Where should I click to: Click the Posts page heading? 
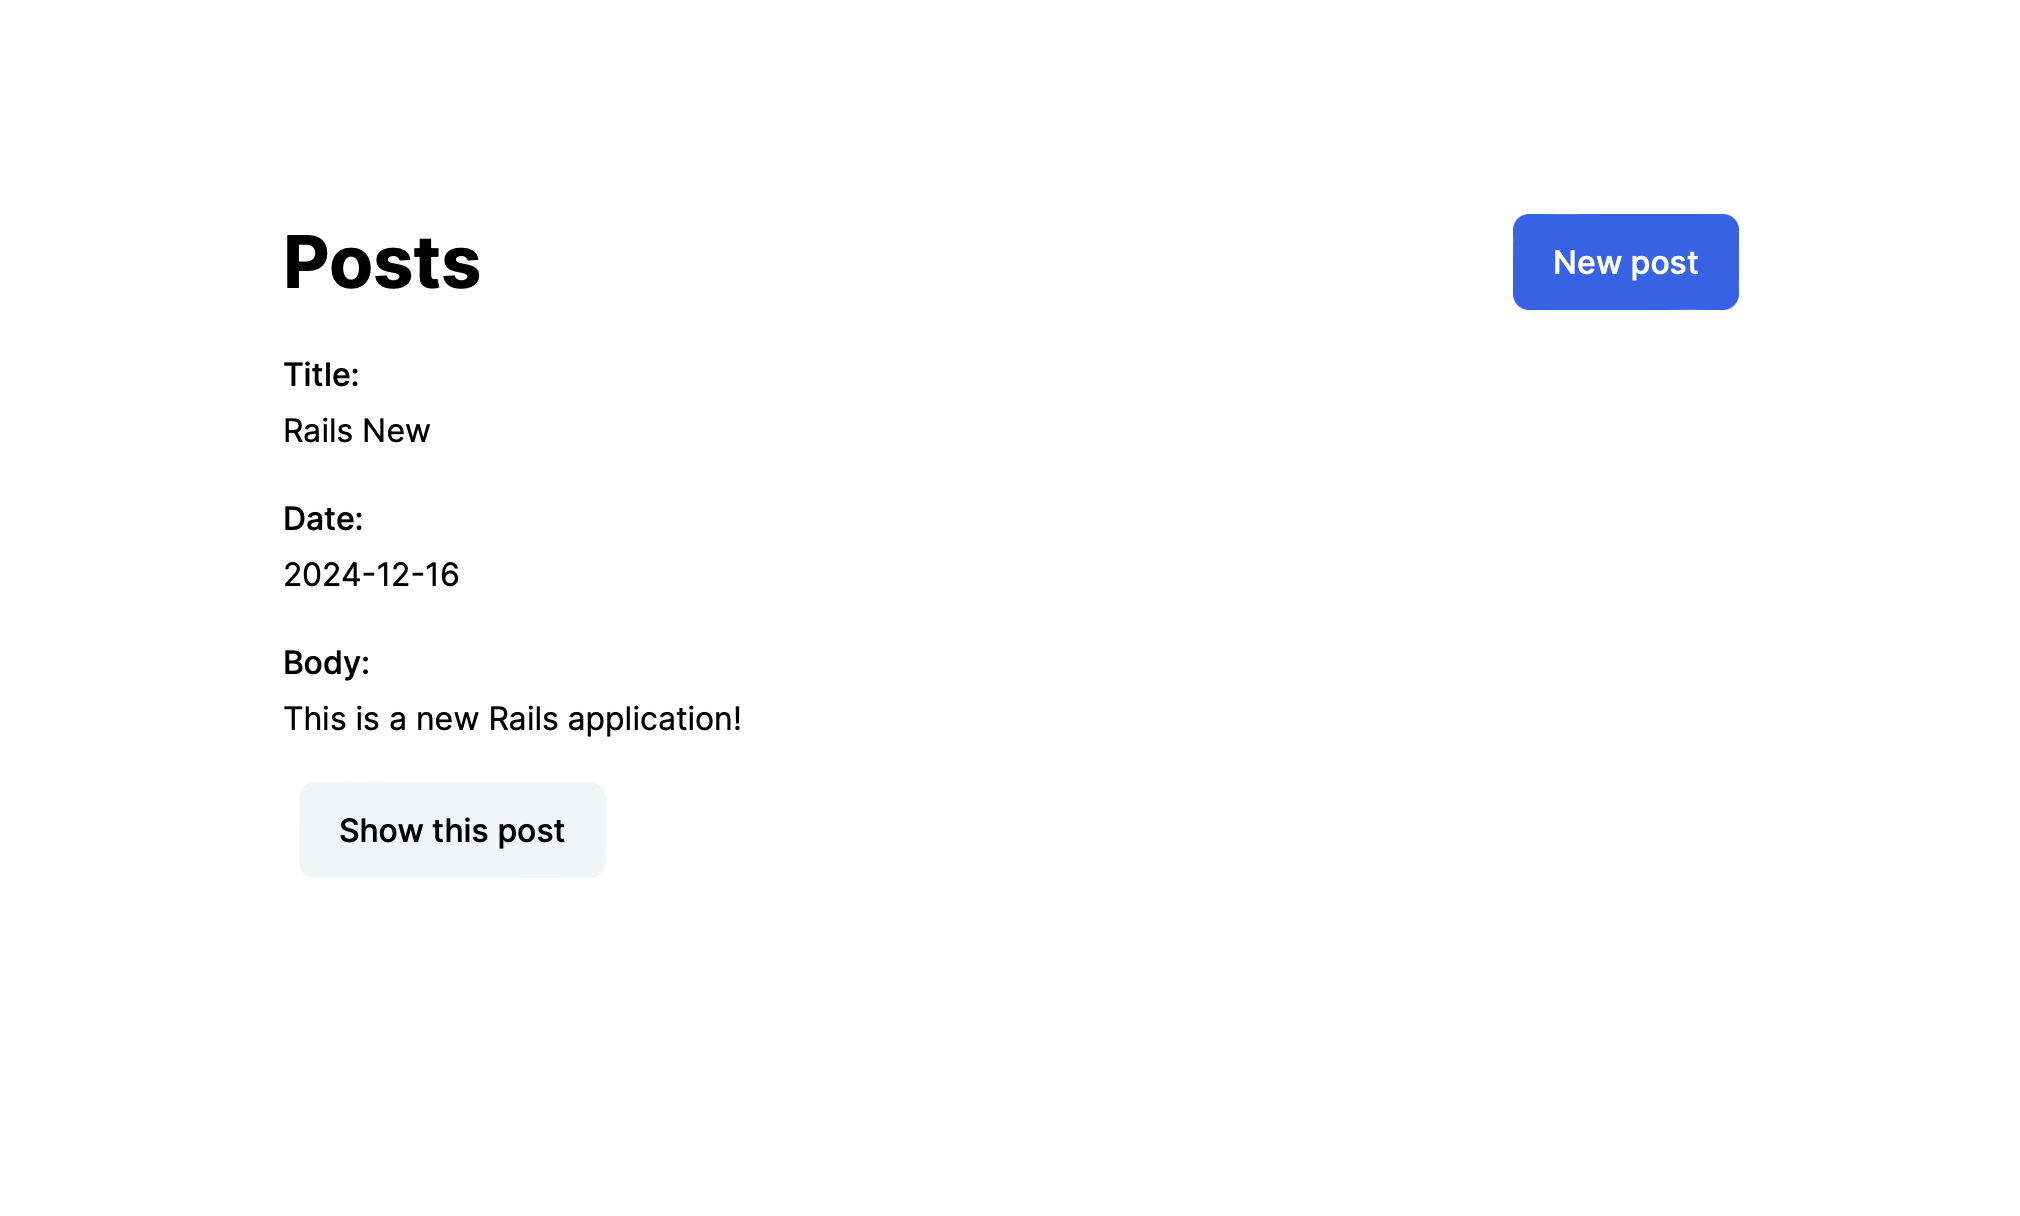(381, 262)
